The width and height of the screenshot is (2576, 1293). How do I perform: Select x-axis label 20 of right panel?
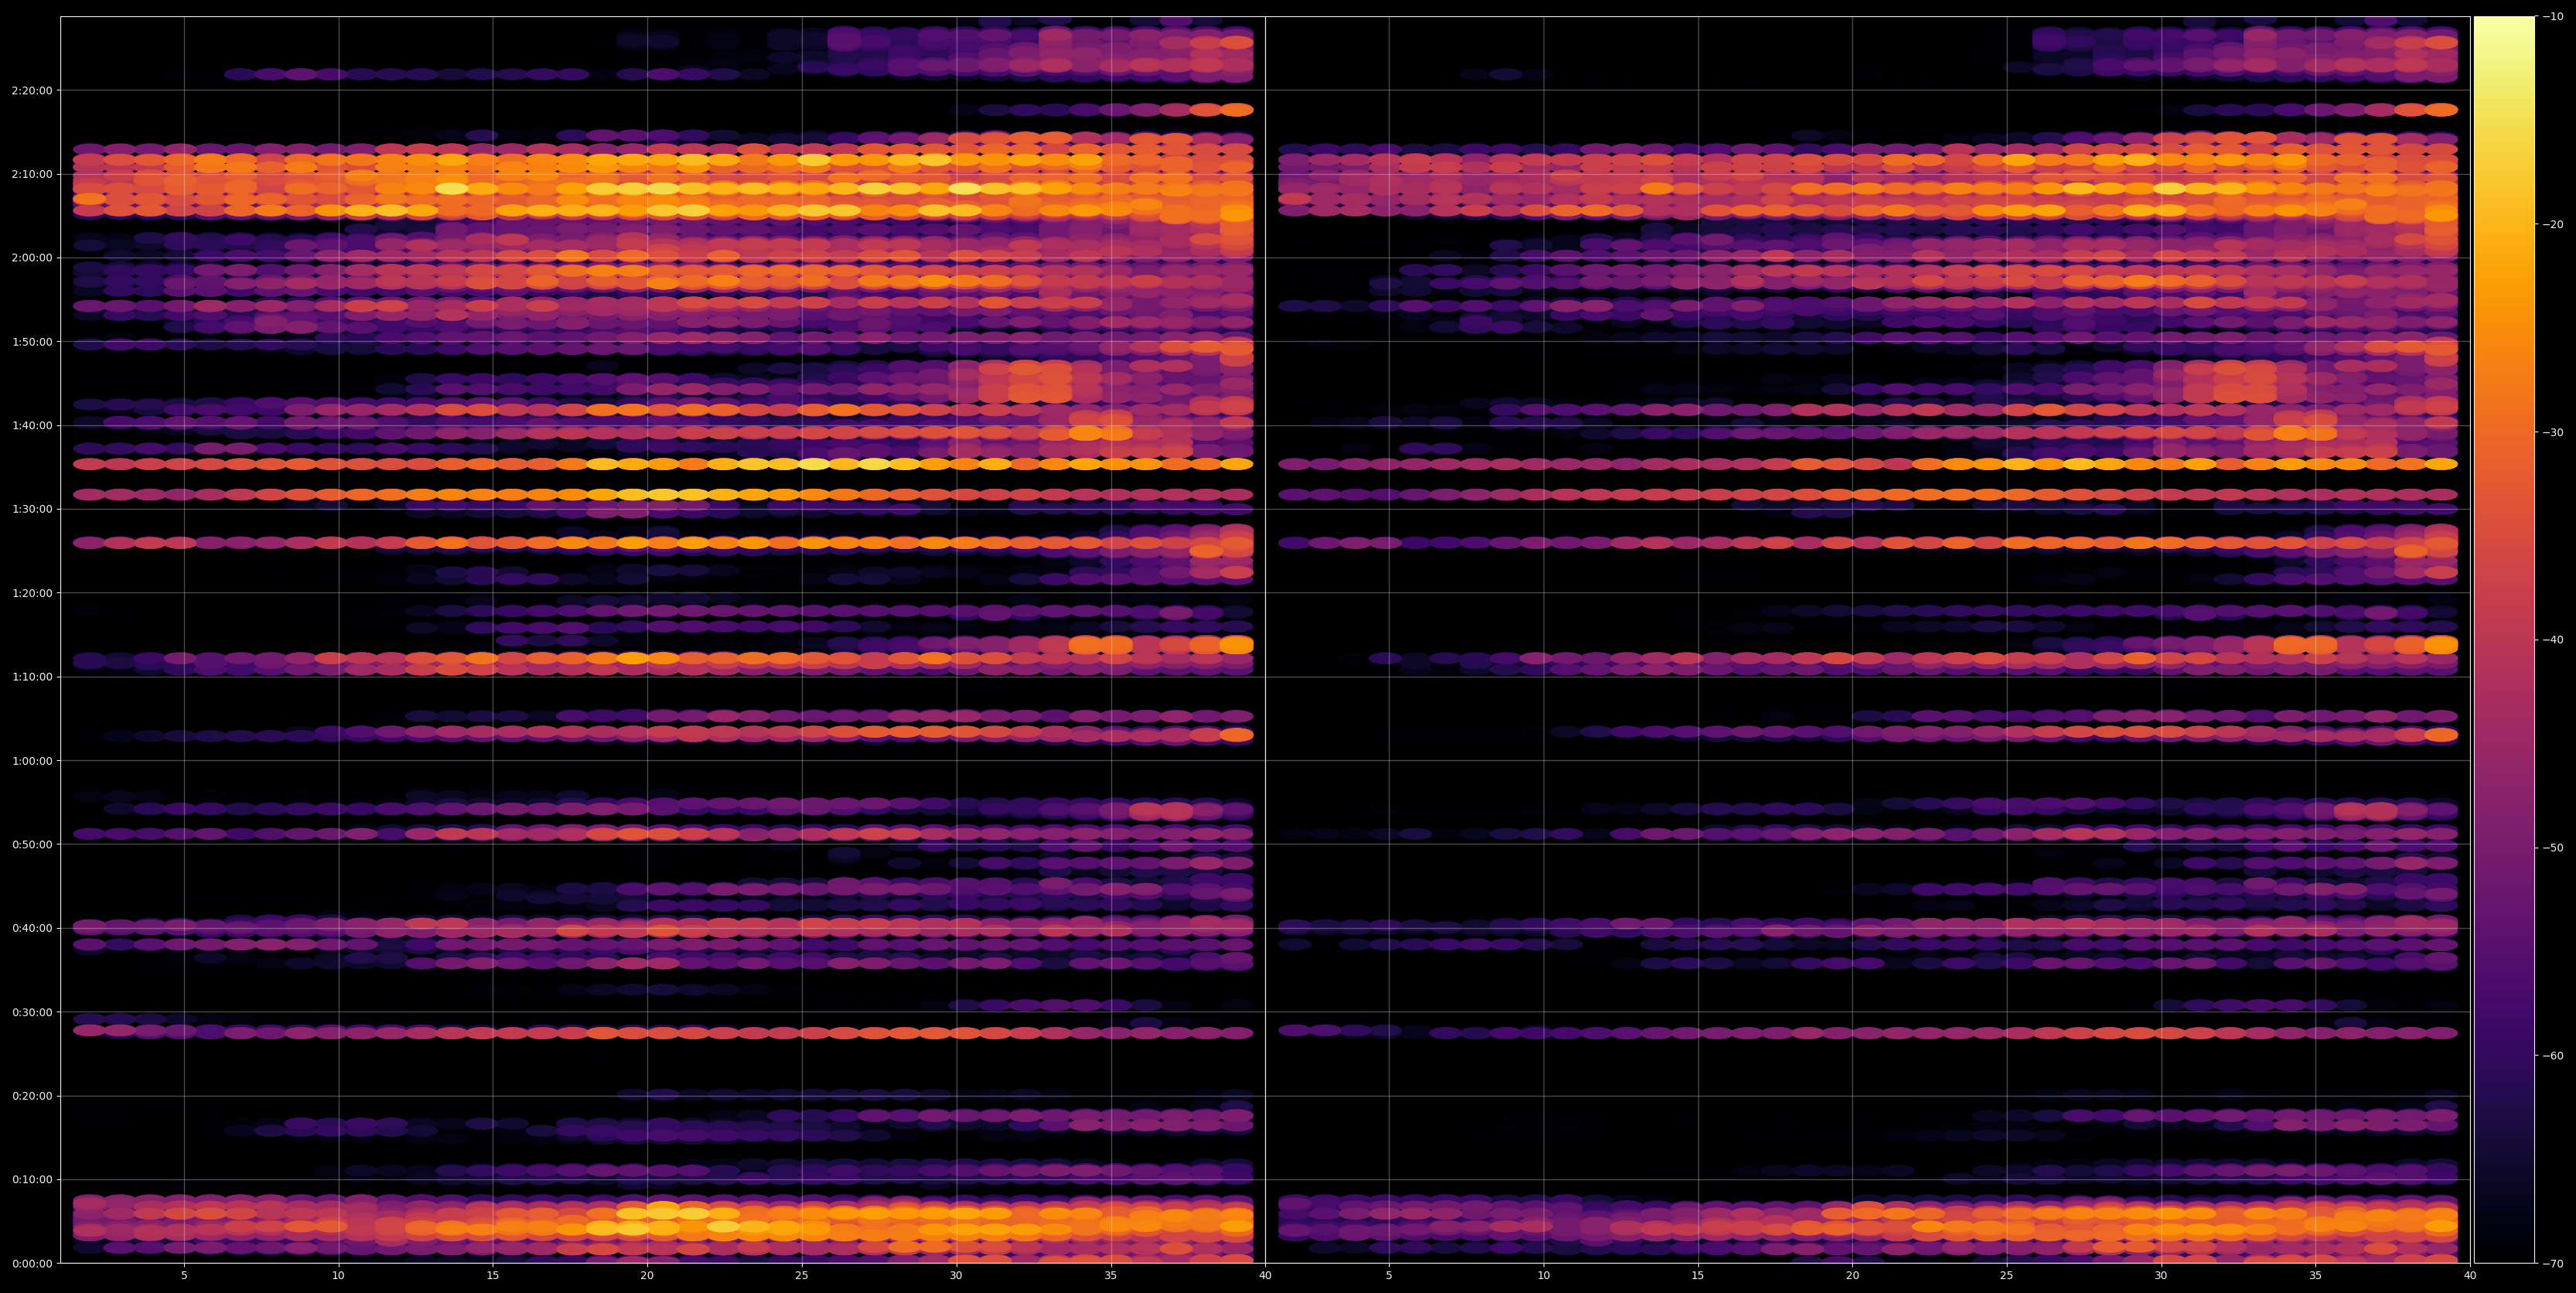point(1852,1276)
